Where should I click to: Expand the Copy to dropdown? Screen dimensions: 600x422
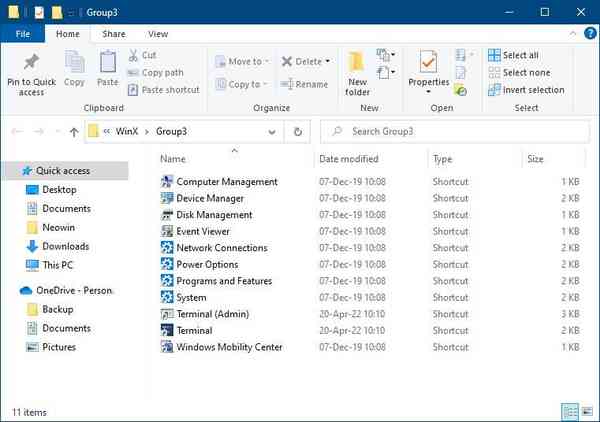[266, 85]
